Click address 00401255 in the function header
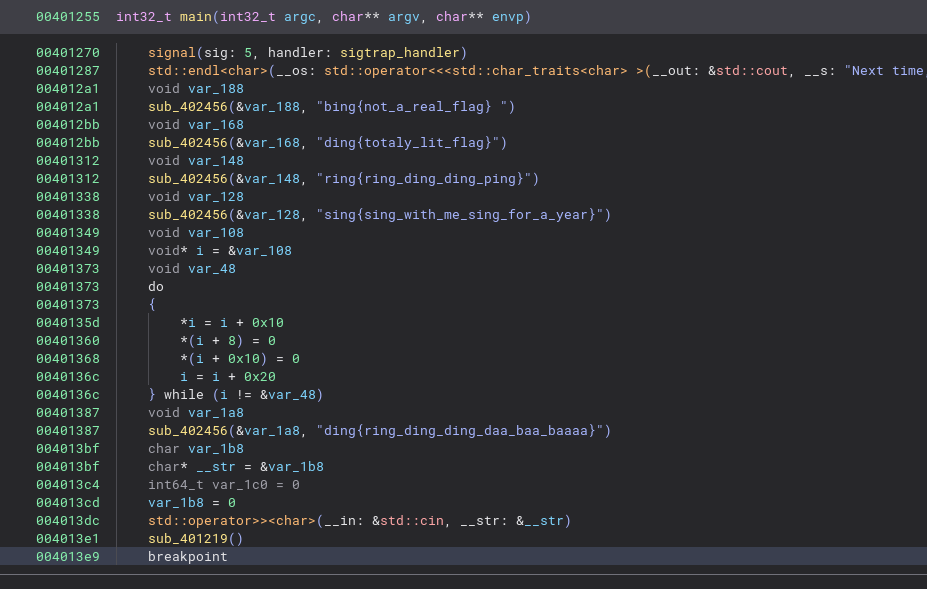The width and height of the screenshot is (927, 589). click(67, 18)
